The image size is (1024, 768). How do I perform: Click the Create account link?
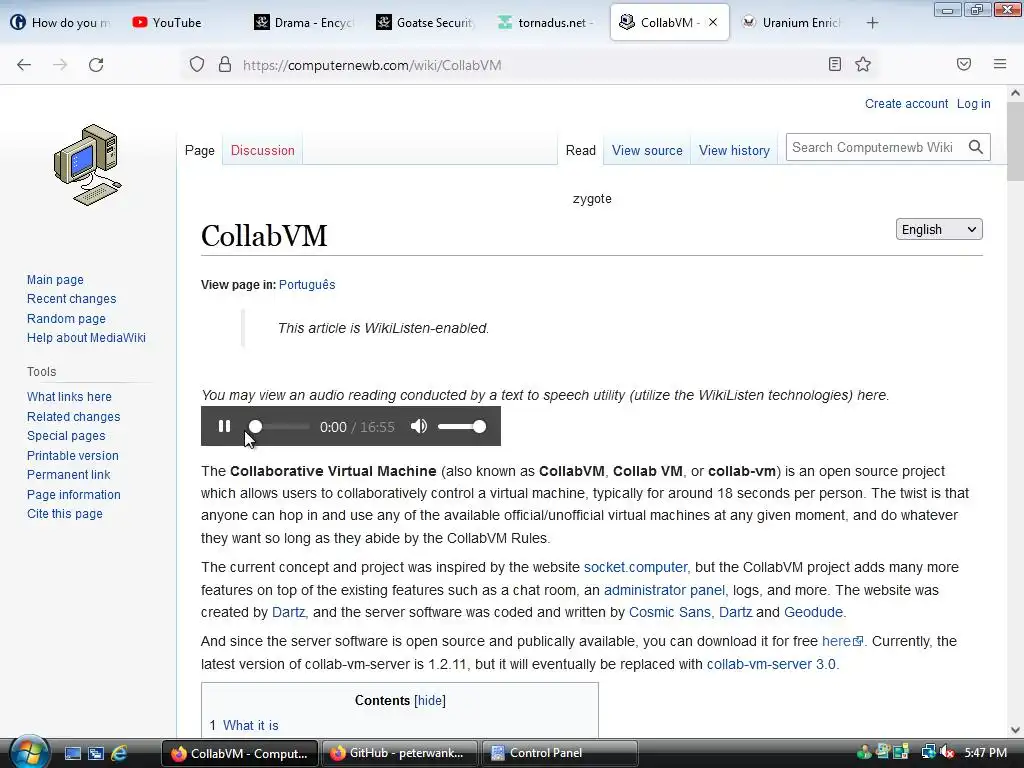[906, 104]
